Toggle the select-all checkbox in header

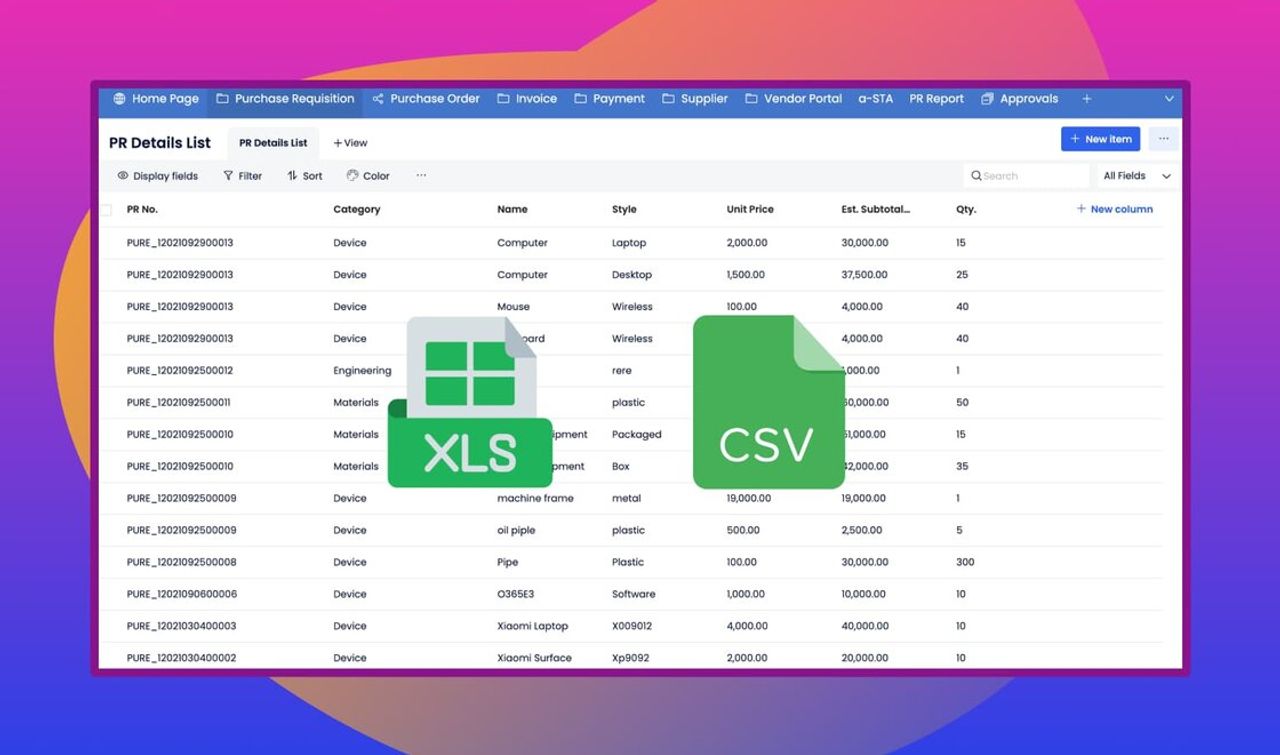[x=105, y=210]
